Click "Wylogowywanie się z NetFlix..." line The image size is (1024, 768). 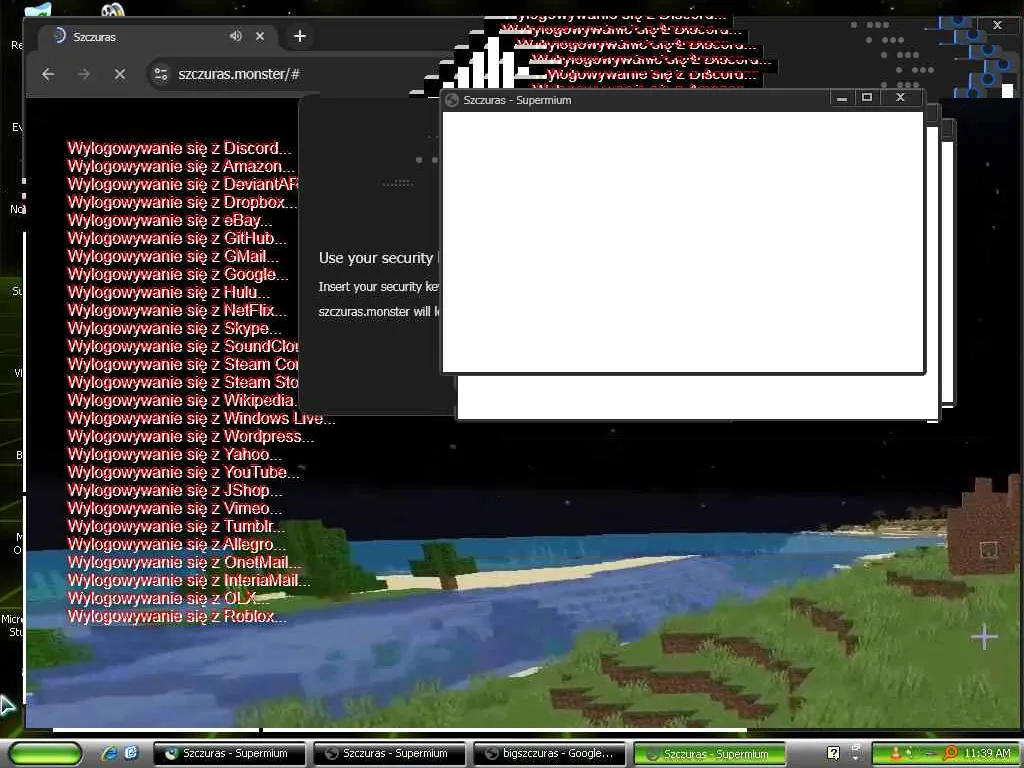pos(177,310)
